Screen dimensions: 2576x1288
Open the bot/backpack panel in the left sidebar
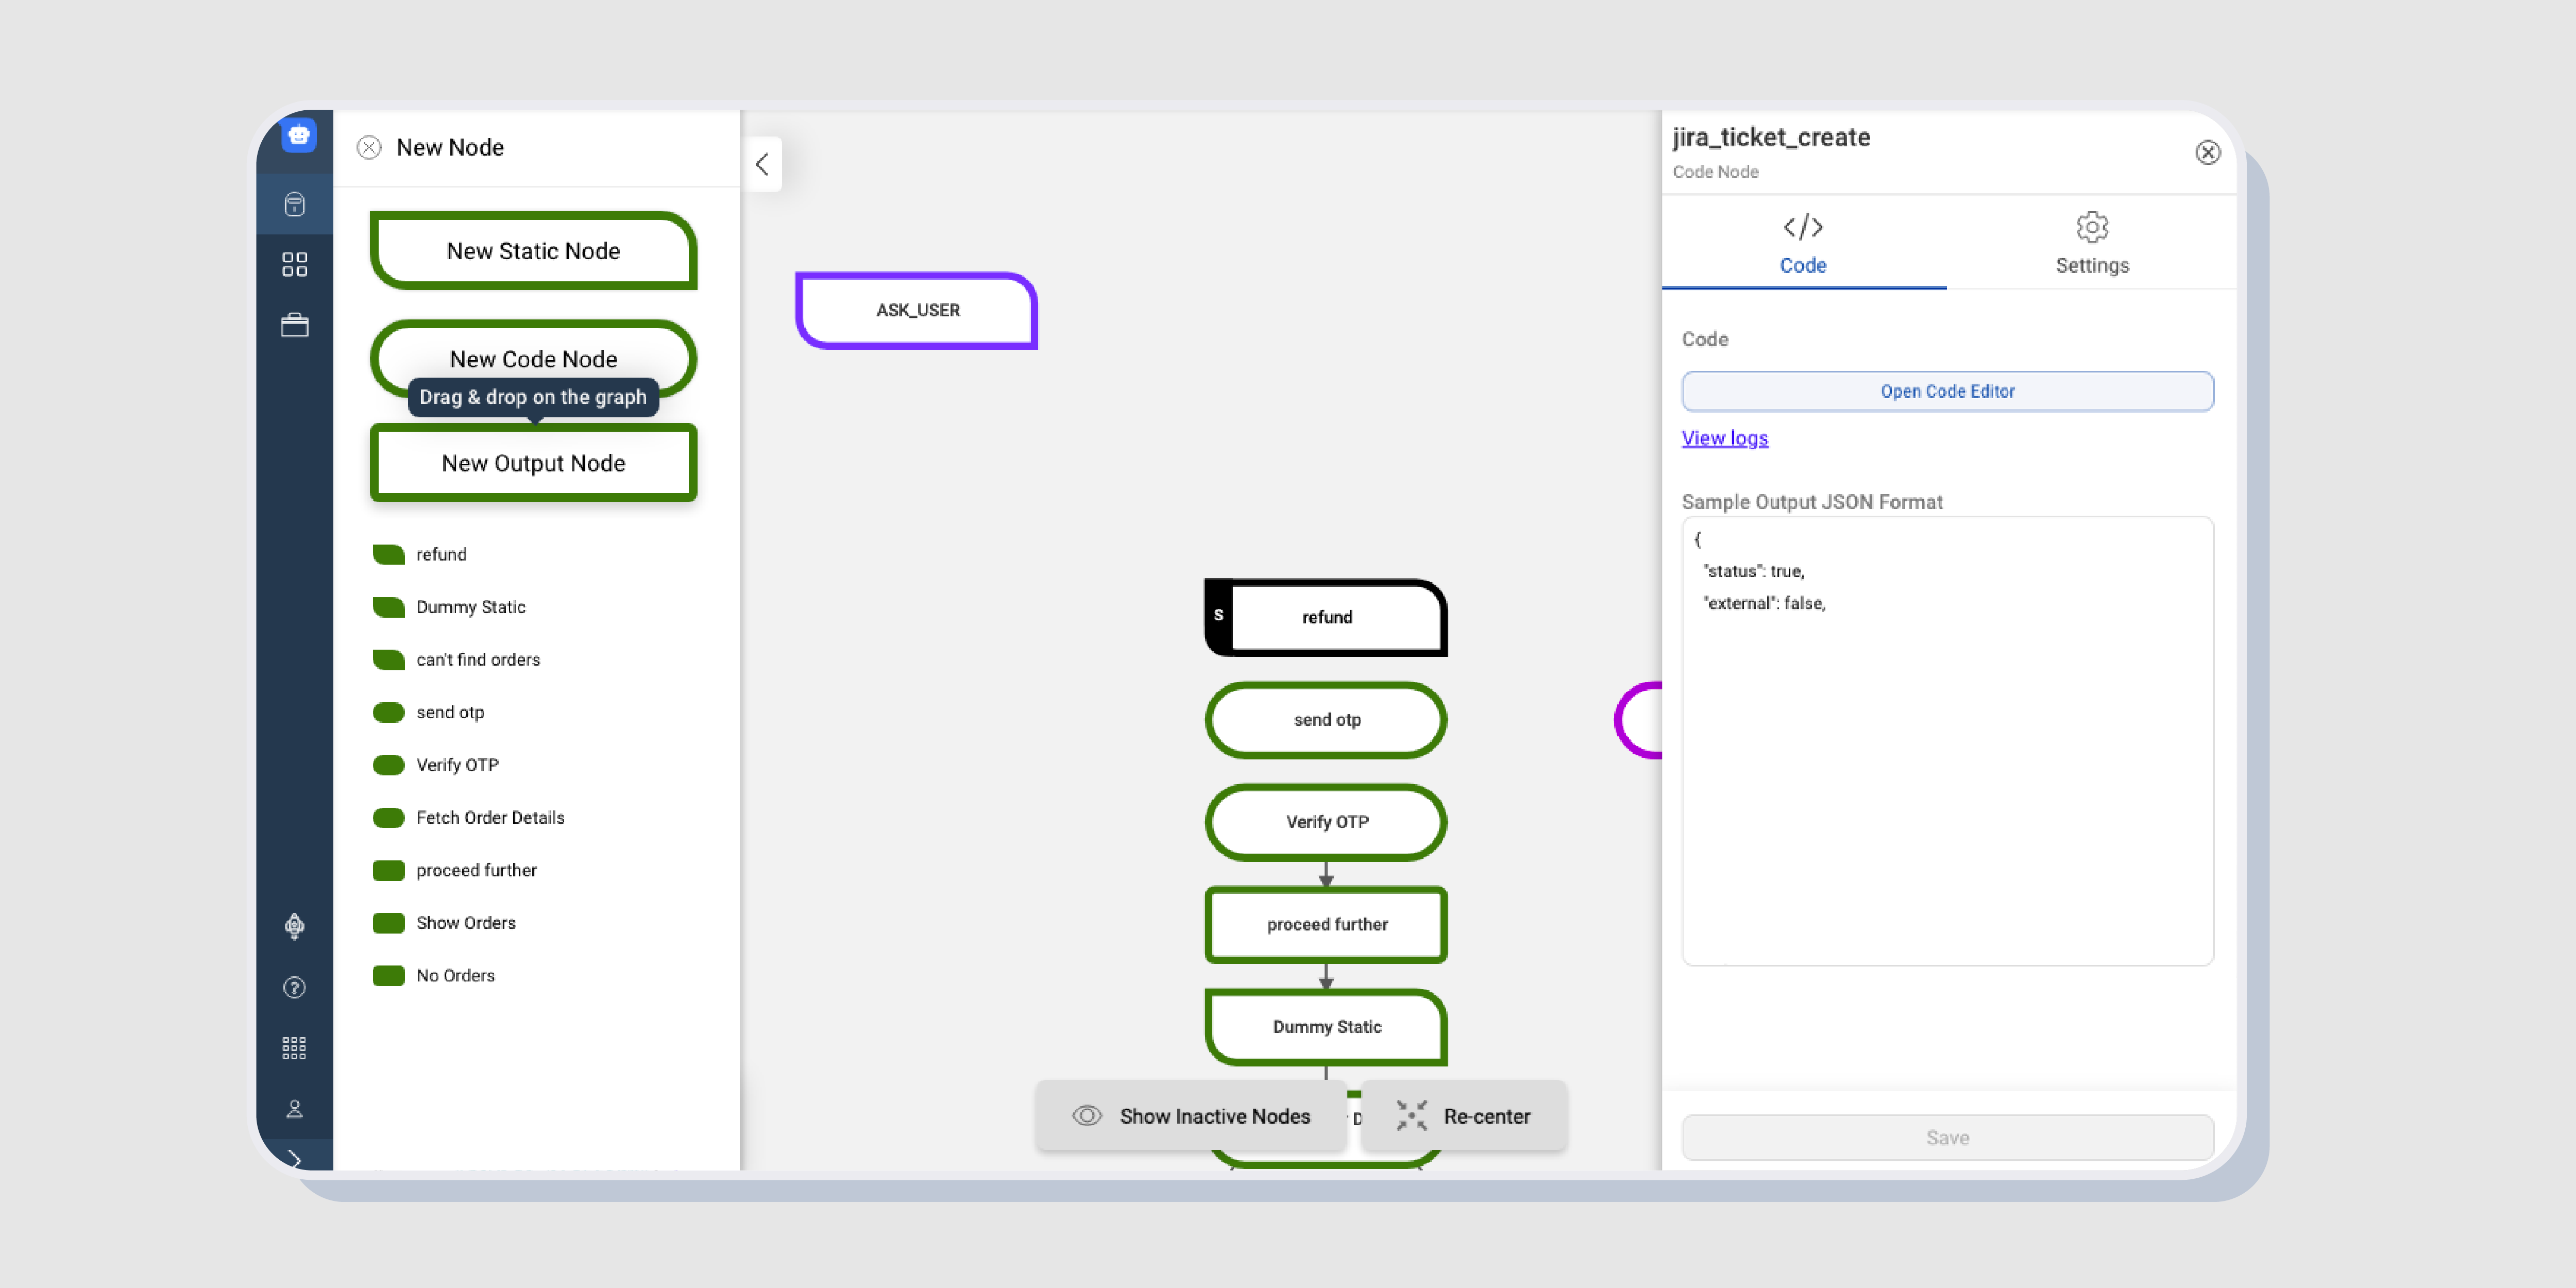pos(295,204)
